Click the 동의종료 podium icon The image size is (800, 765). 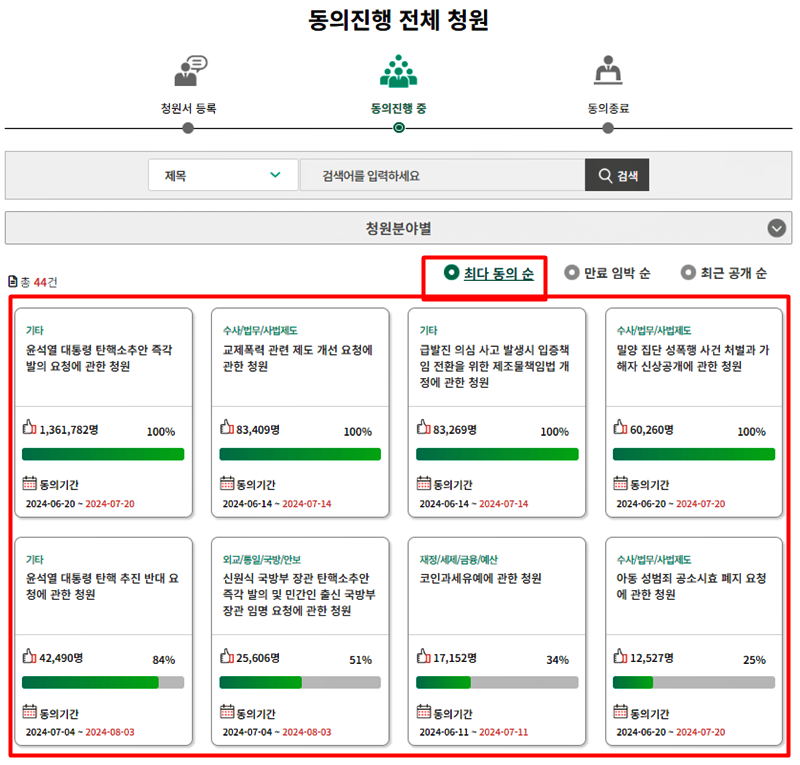point(608,70)
